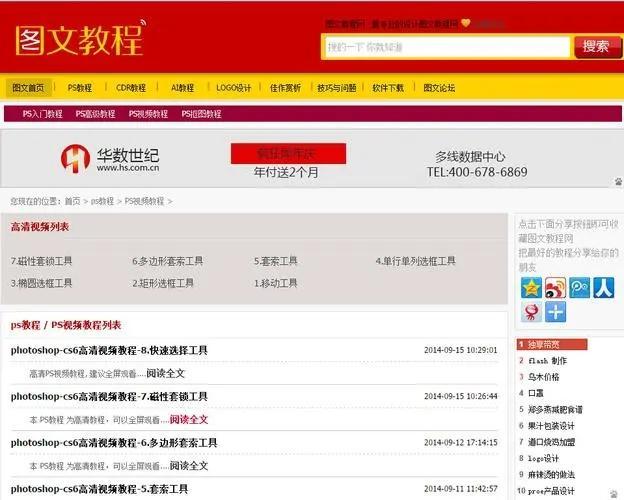
Task: Open more share options plus icon
Action: pos(556,312)
